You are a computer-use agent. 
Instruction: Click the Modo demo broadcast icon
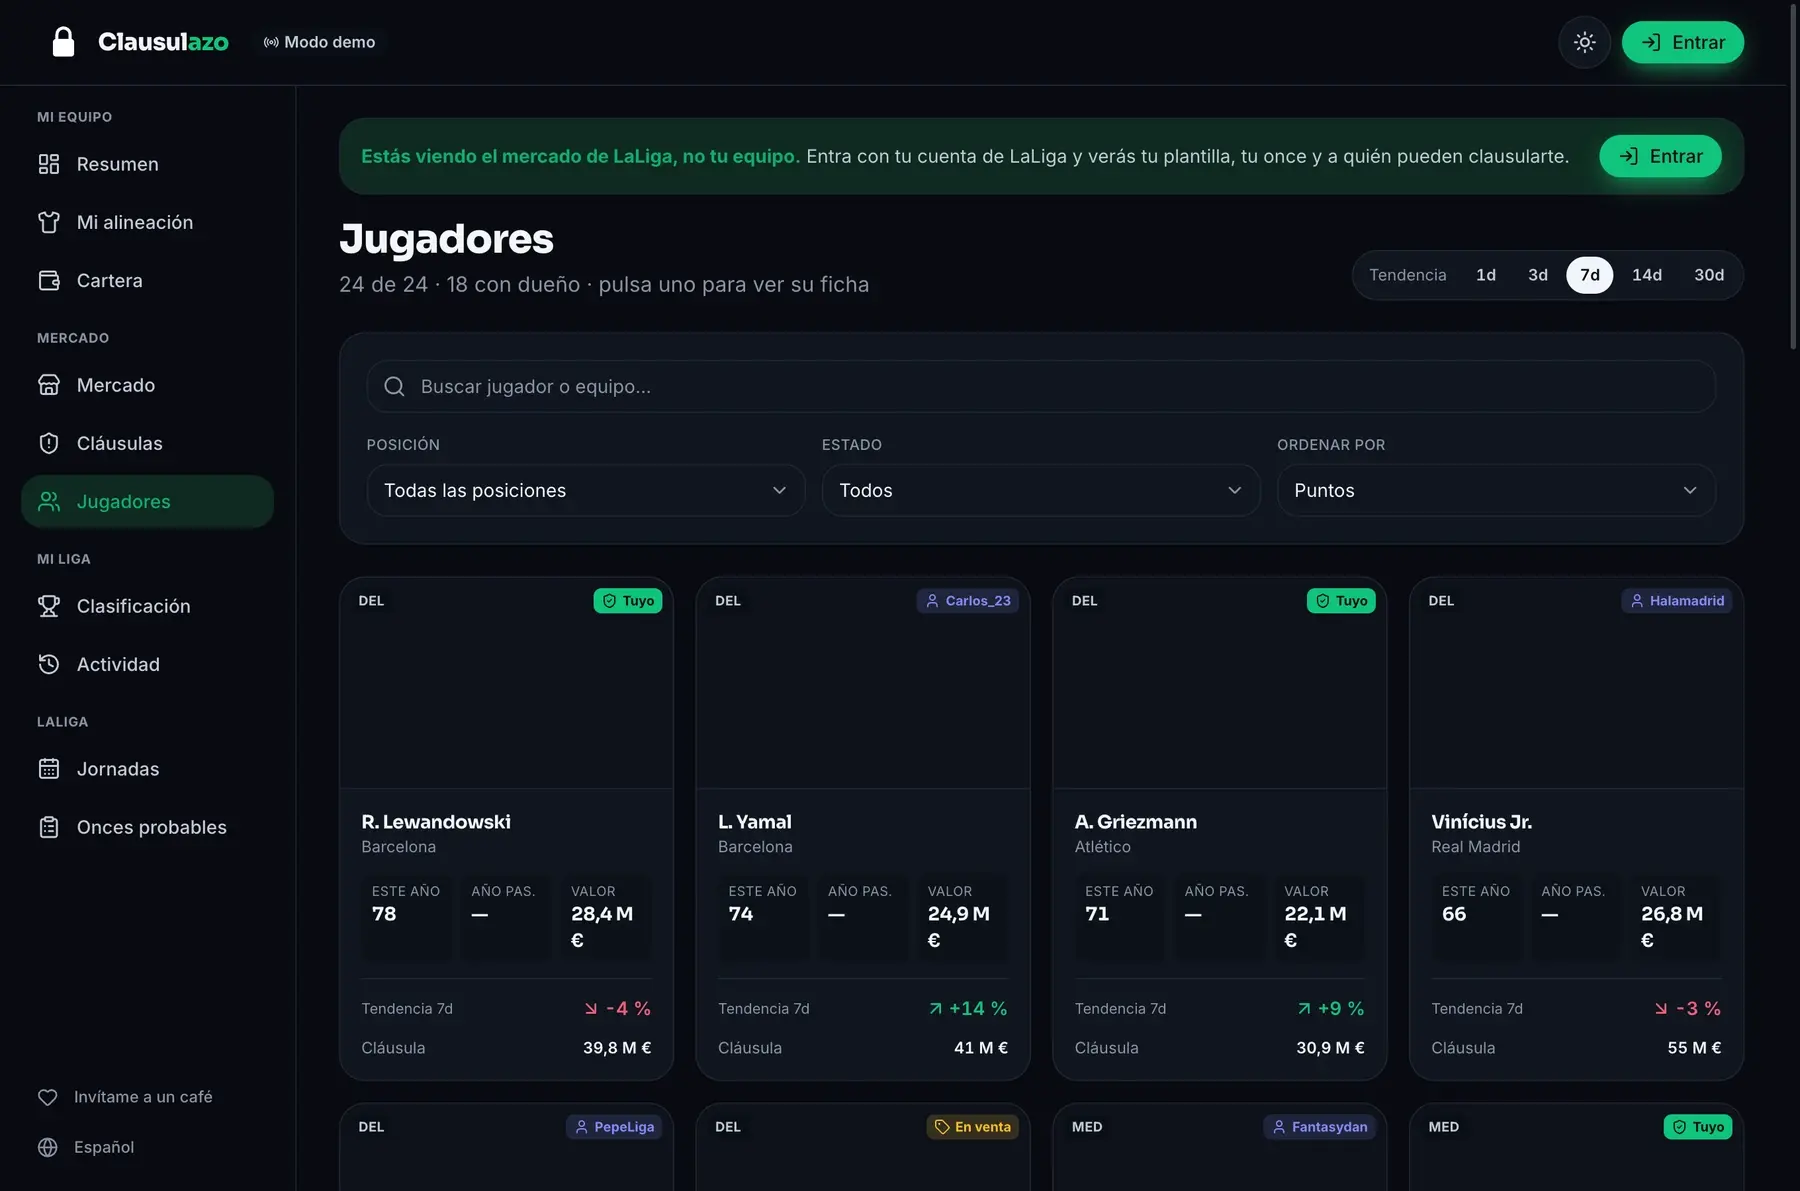coord(271,42)
